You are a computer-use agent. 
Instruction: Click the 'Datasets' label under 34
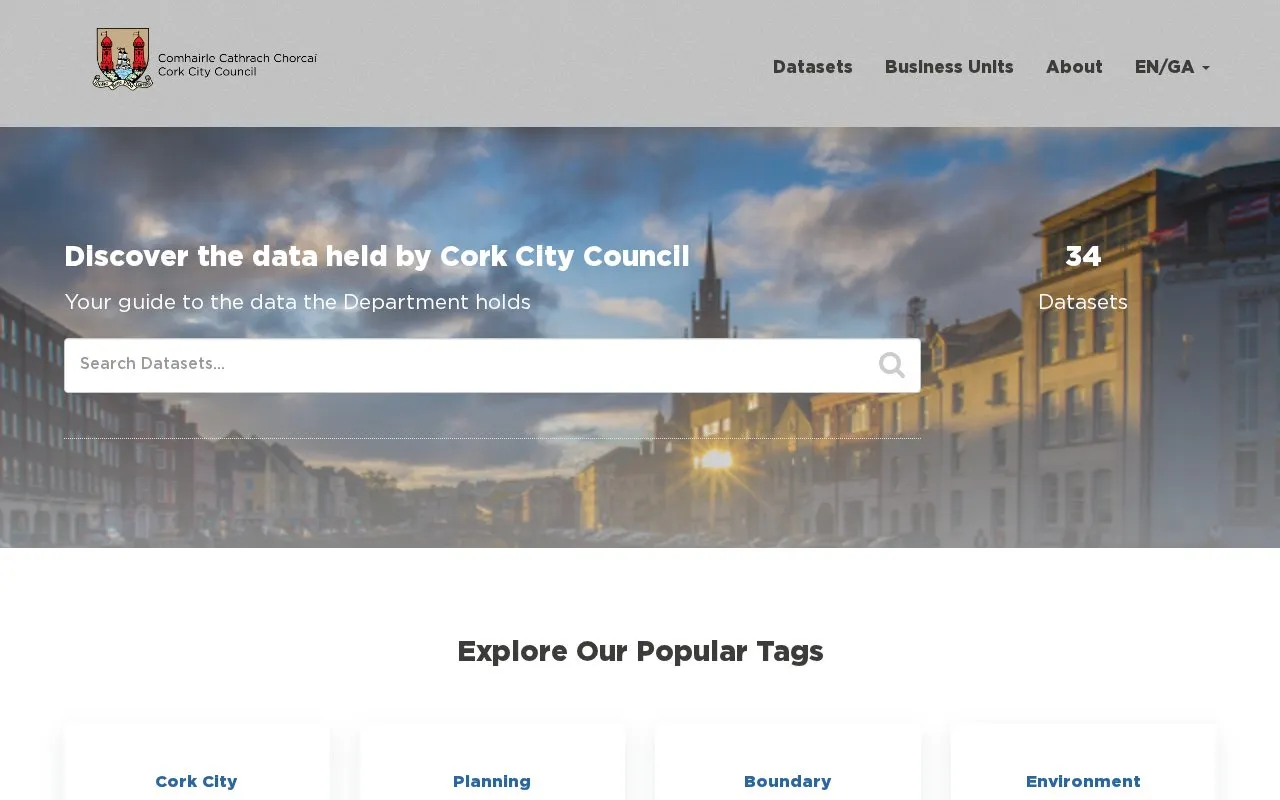[x=1083, y=302]
